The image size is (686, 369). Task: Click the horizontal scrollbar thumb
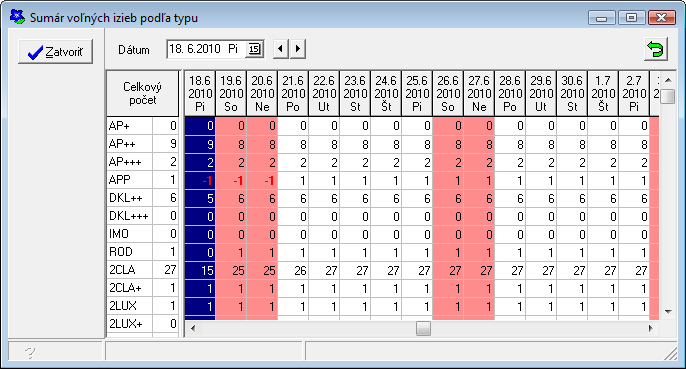point(423,328)
